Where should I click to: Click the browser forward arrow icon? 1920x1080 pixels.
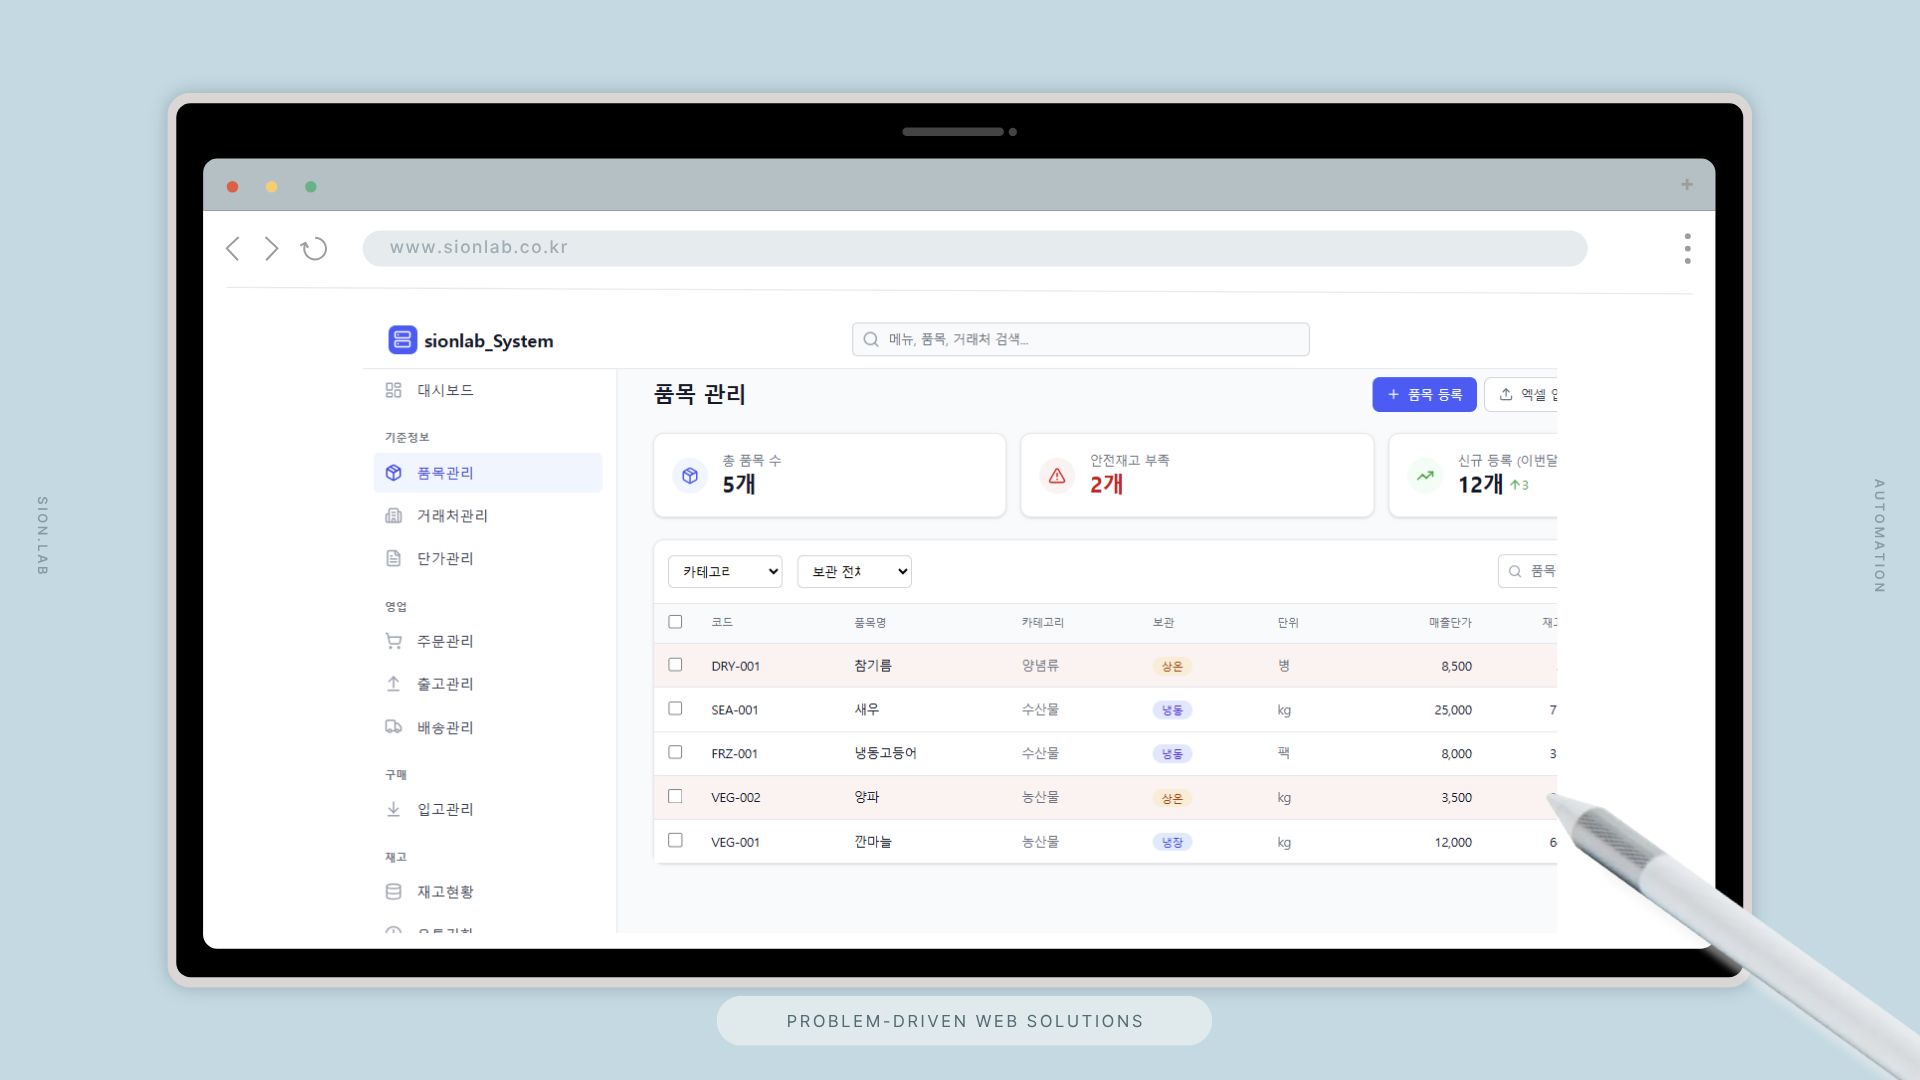point(271,249)
